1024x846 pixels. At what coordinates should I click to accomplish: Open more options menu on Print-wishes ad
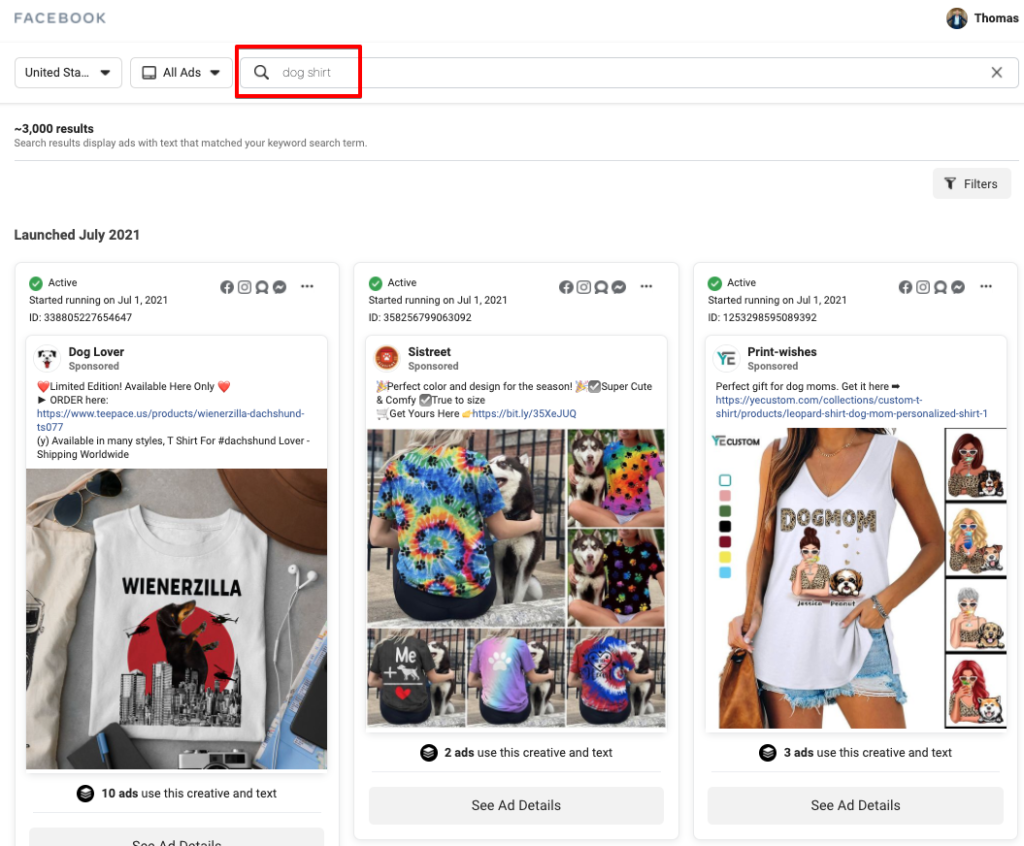coord(986,286)
